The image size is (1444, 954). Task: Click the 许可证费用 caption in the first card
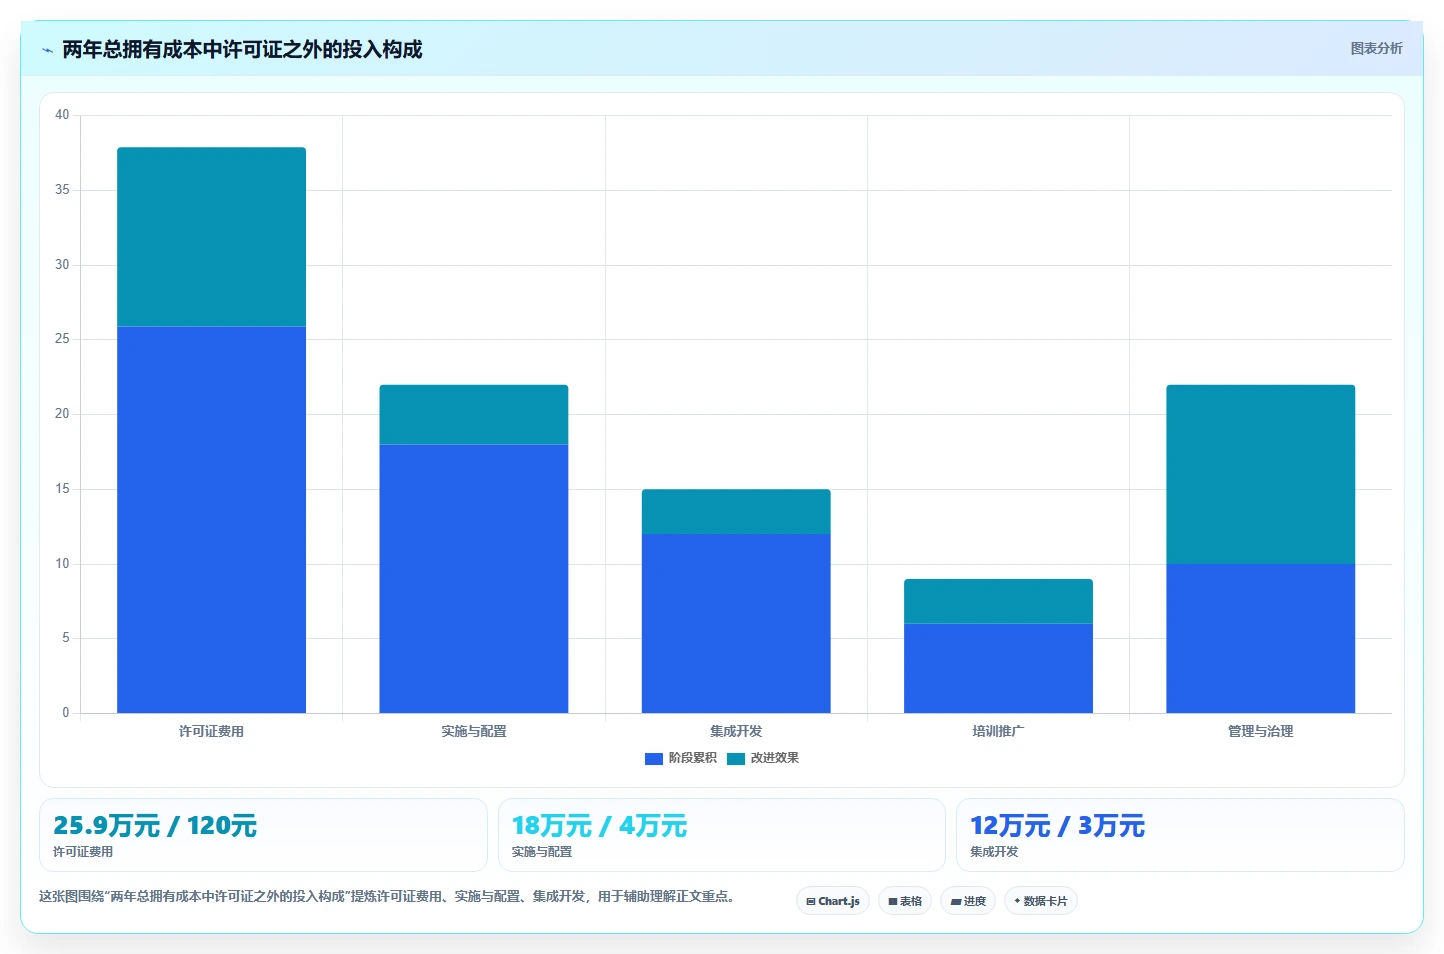pyautogui.click(x=83, y=852)
